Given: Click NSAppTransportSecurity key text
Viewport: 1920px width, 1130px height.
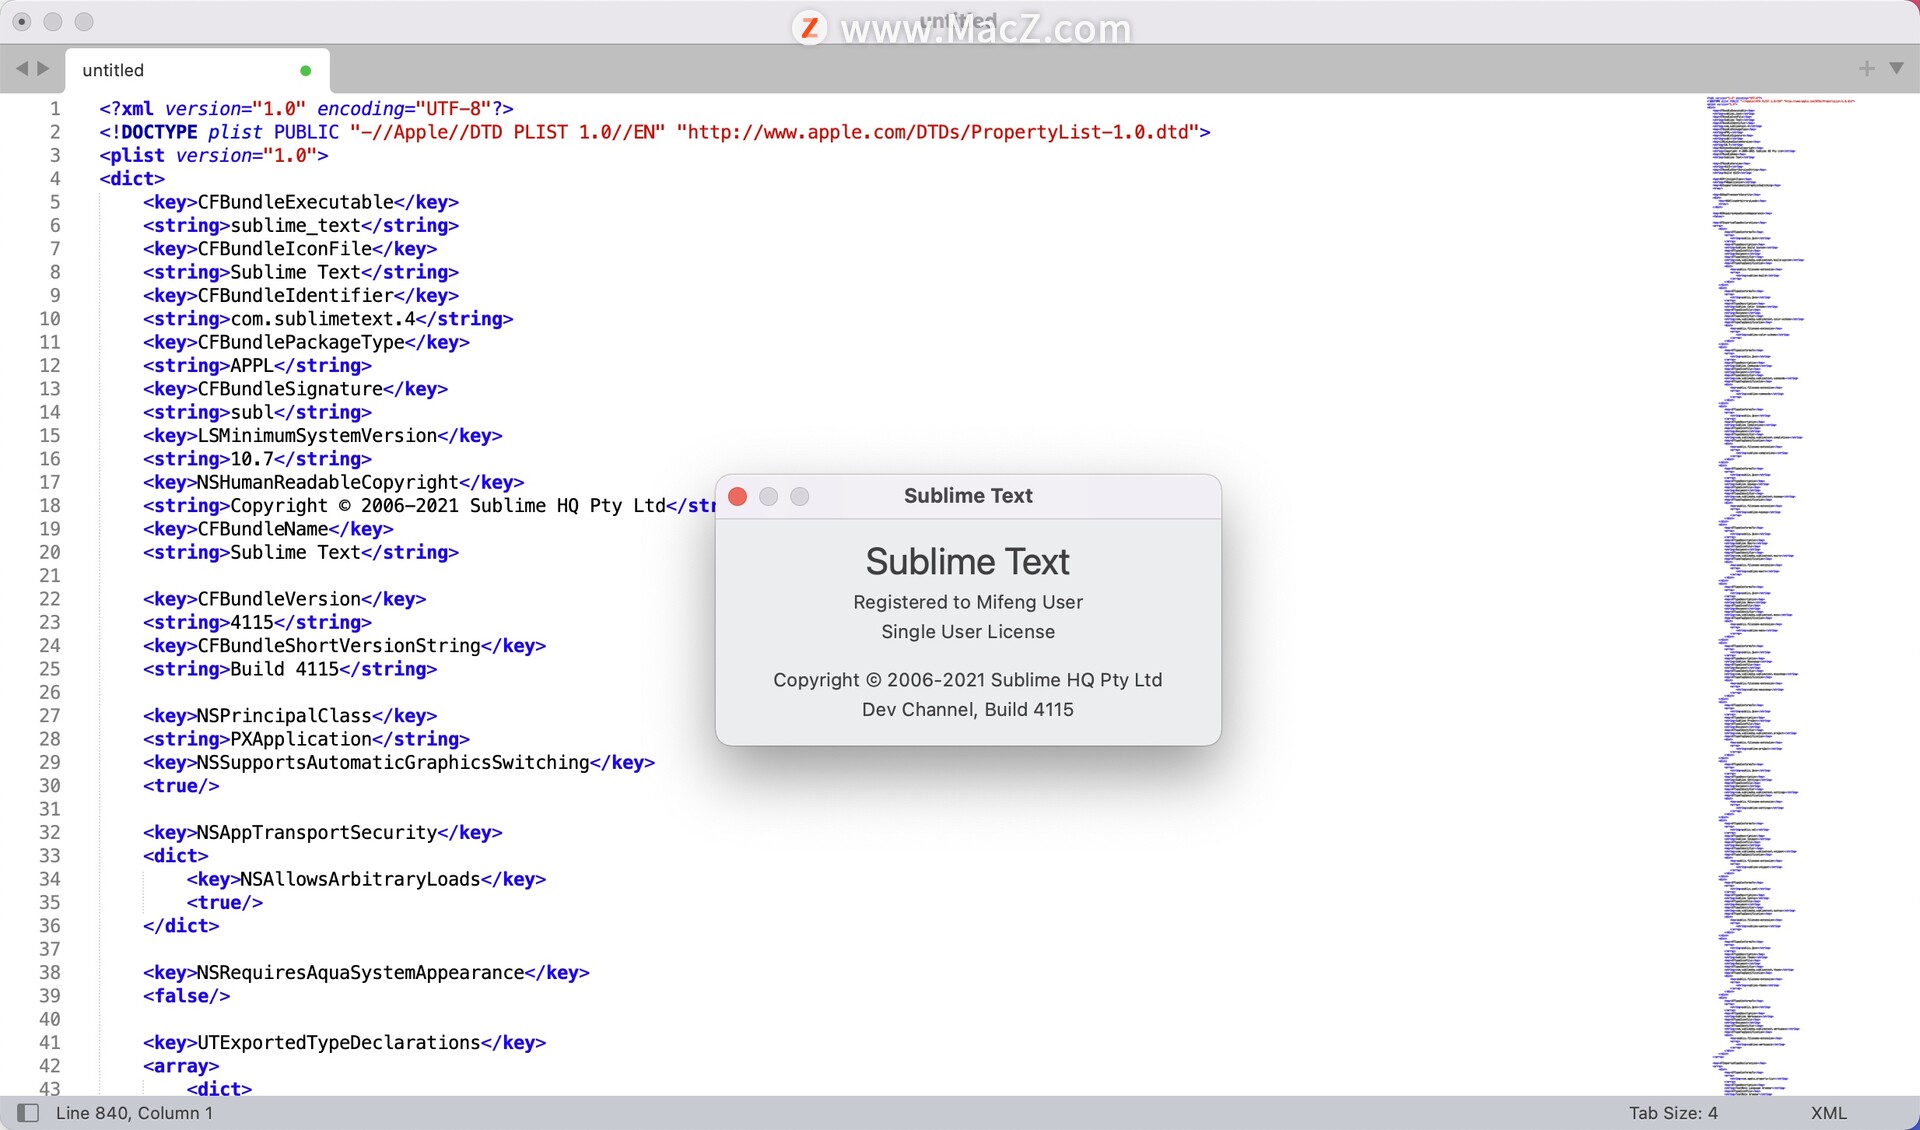Looking at the screenshot, I should tap(317, 832).
